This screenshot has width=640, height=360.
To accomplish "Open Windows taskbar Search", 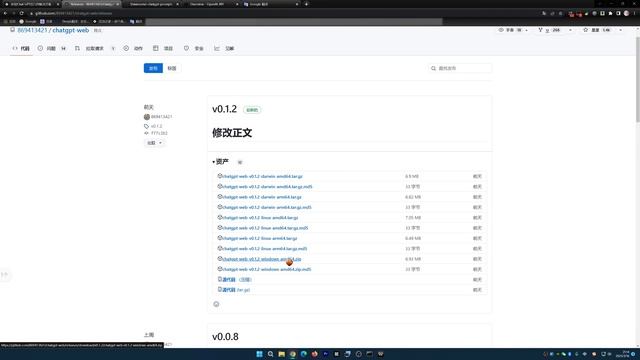I will (270, 354).
